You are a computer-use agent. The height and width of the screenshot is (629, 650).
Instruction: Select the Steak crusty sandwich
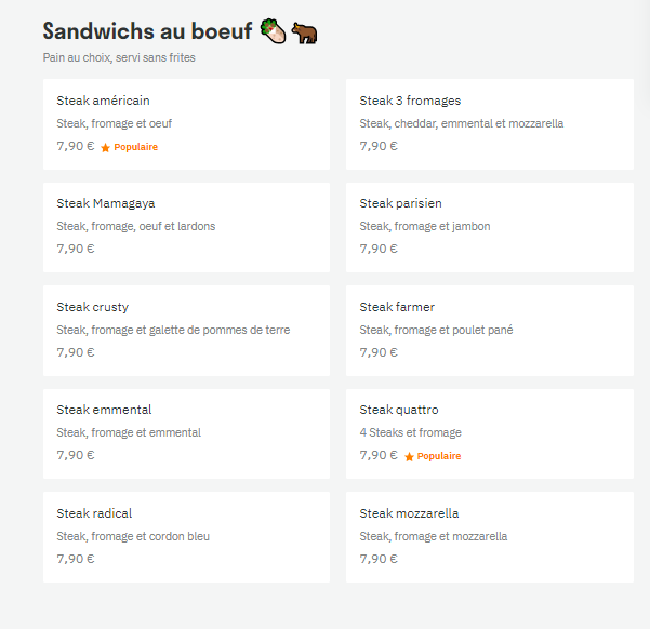click(187, 330)
